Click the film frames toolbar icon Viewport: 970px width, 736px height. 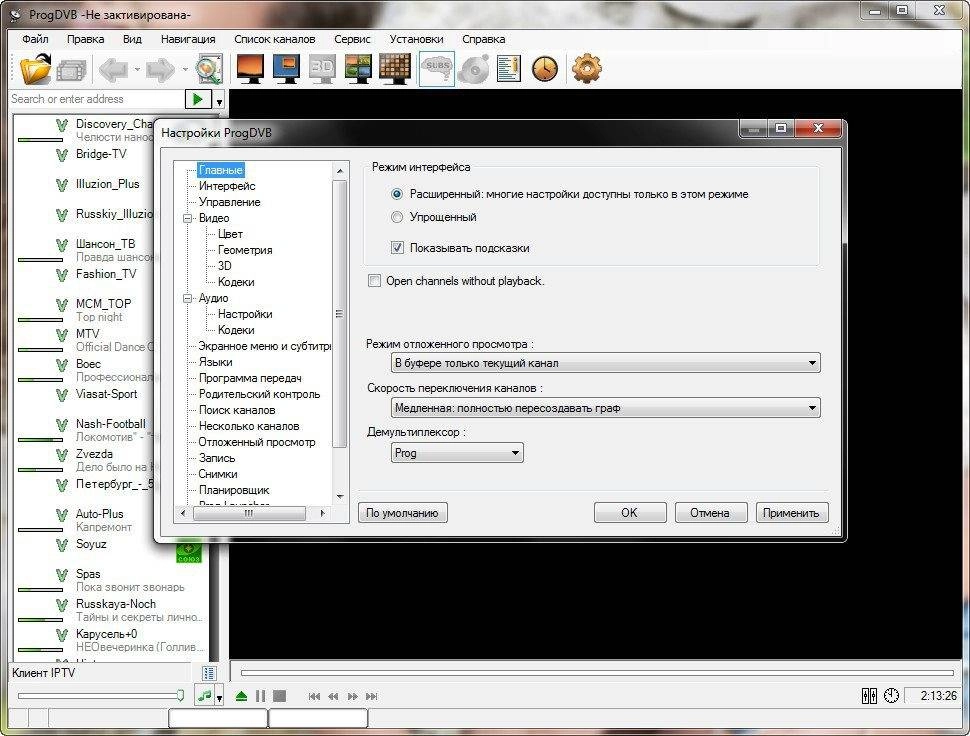point(71,70)
